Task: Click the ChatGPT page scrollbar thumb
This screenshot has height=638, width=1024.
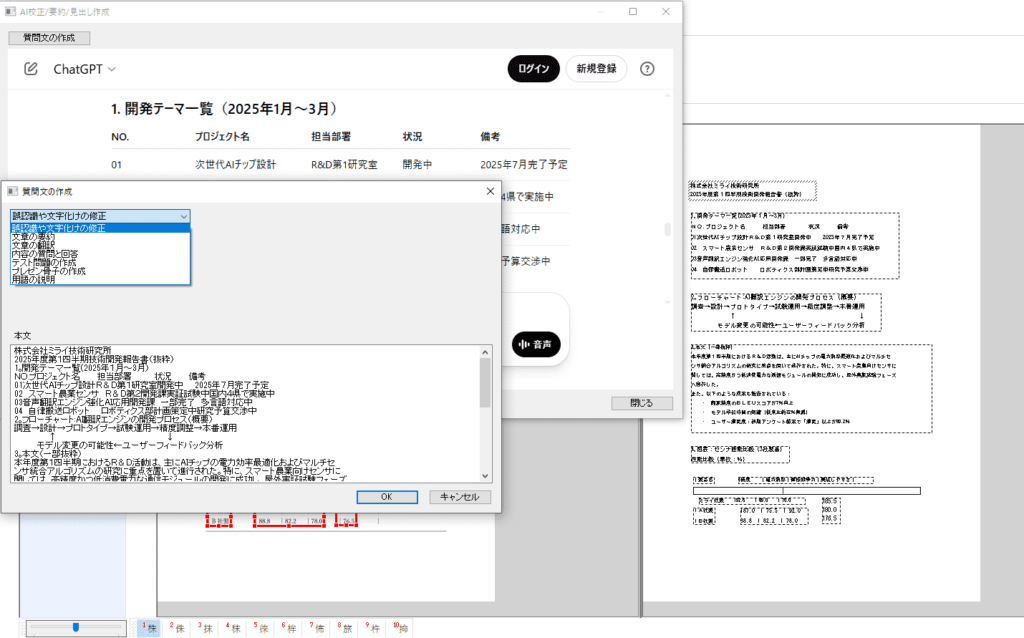Action: [x=667, y=230]
